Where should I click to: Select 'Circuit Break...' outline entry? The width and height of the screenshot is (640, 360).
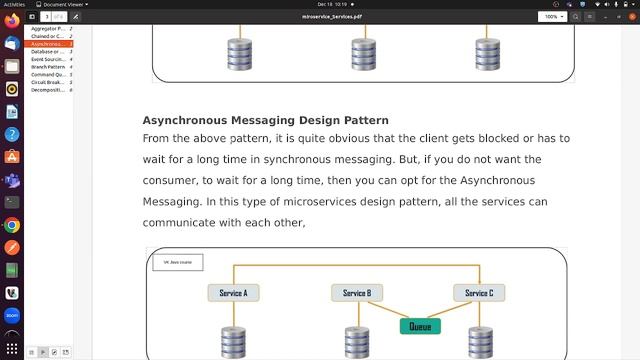(x=49, y=82)
